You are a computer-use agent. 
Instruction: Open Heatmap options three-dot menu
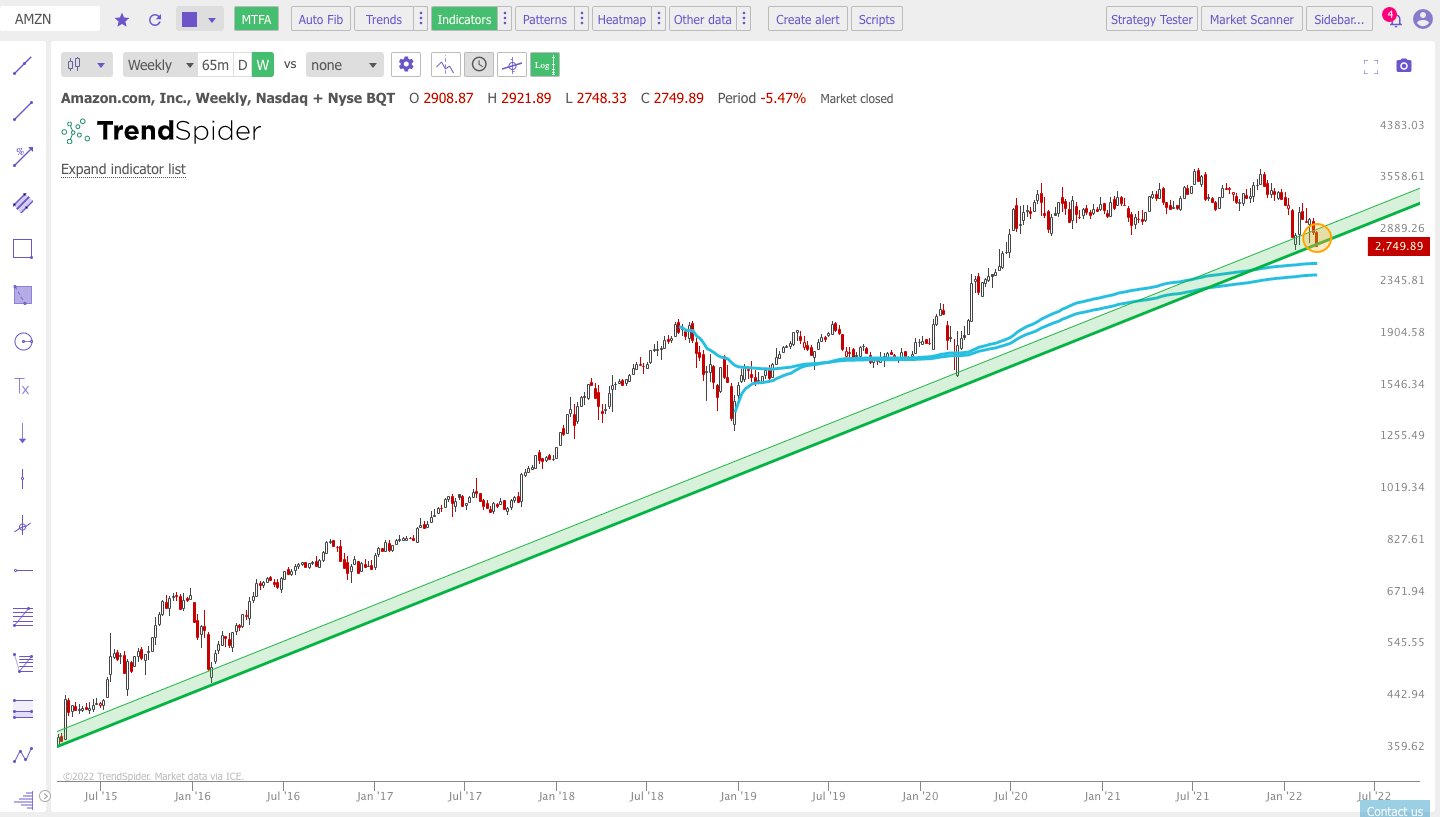[657, 19]
